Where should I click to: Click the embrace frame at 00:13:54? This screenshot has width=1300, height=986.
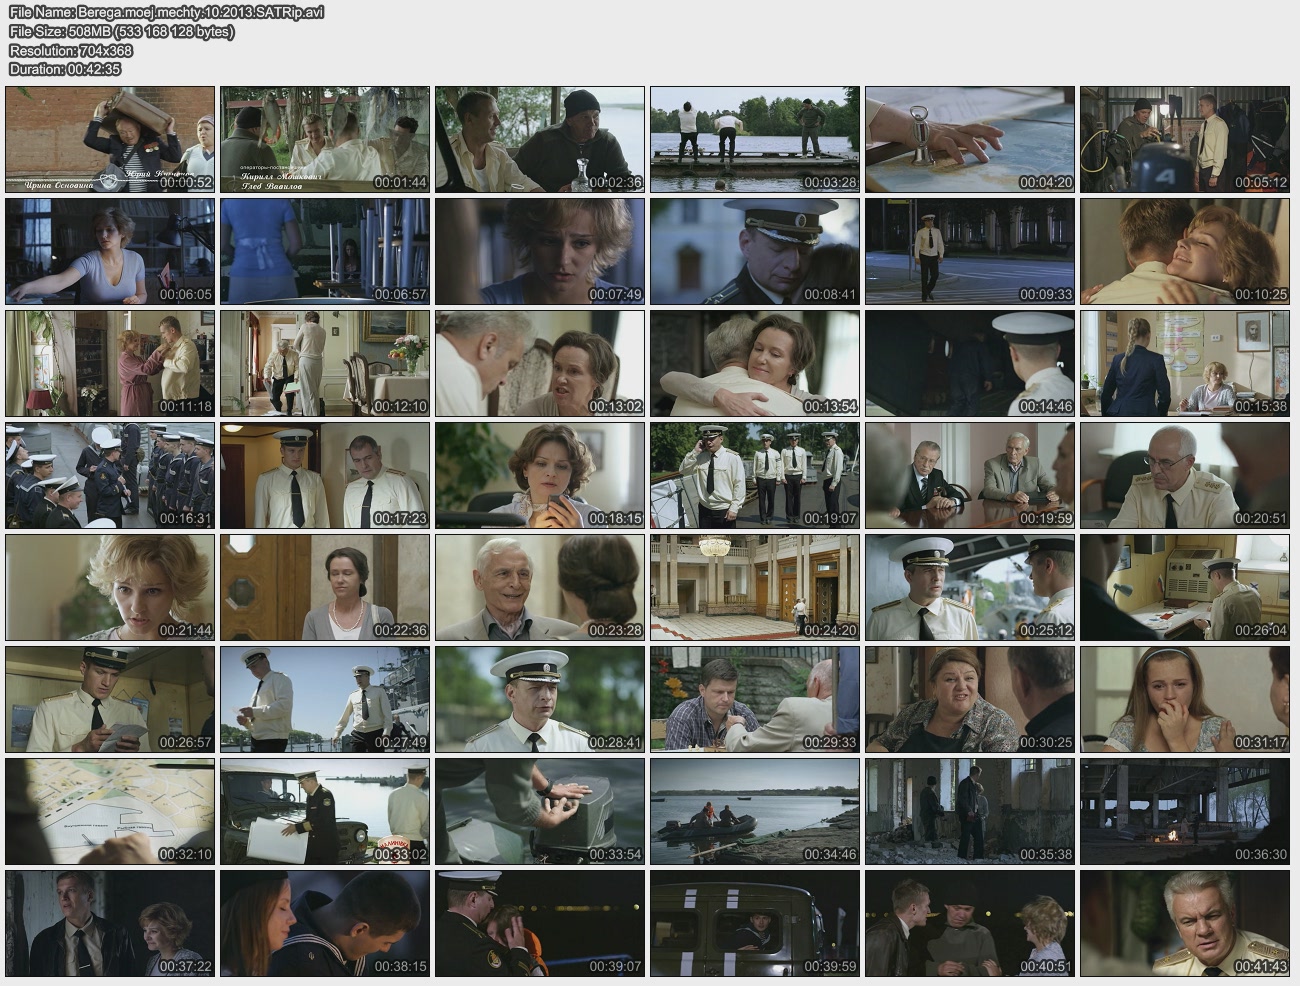click(755, 363)
